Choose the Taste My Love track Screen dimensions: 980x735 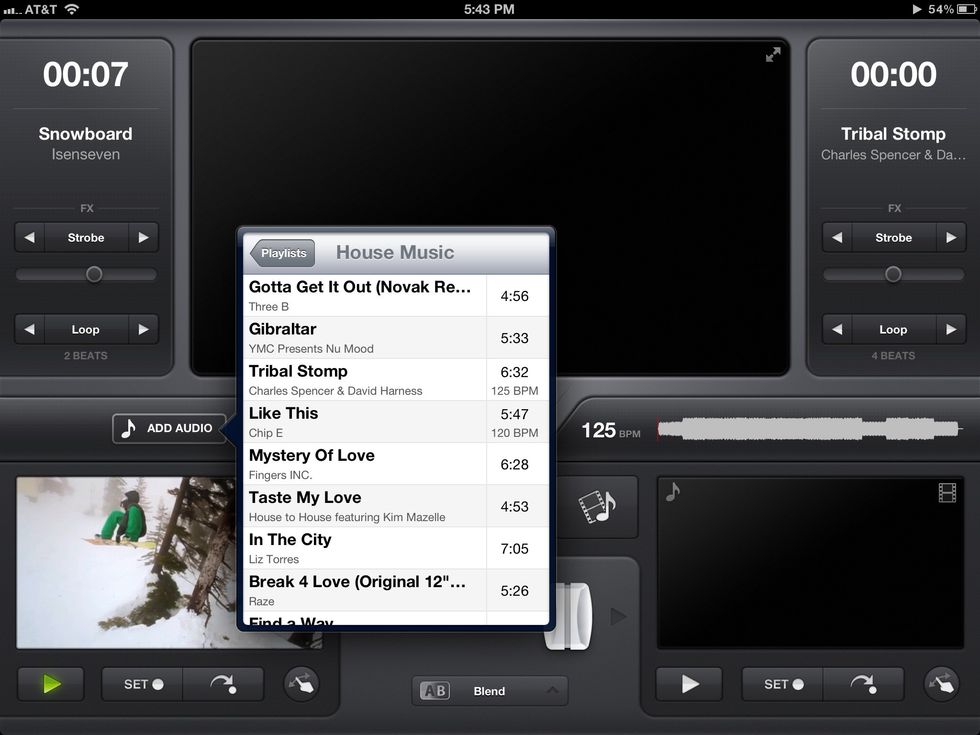(396, 506)
